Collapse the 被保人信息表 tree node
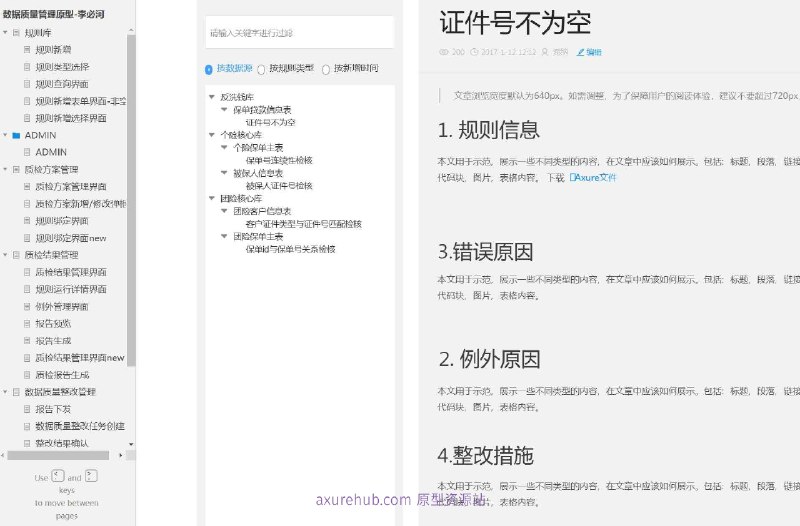800x526 pixels. click(224, 172)
